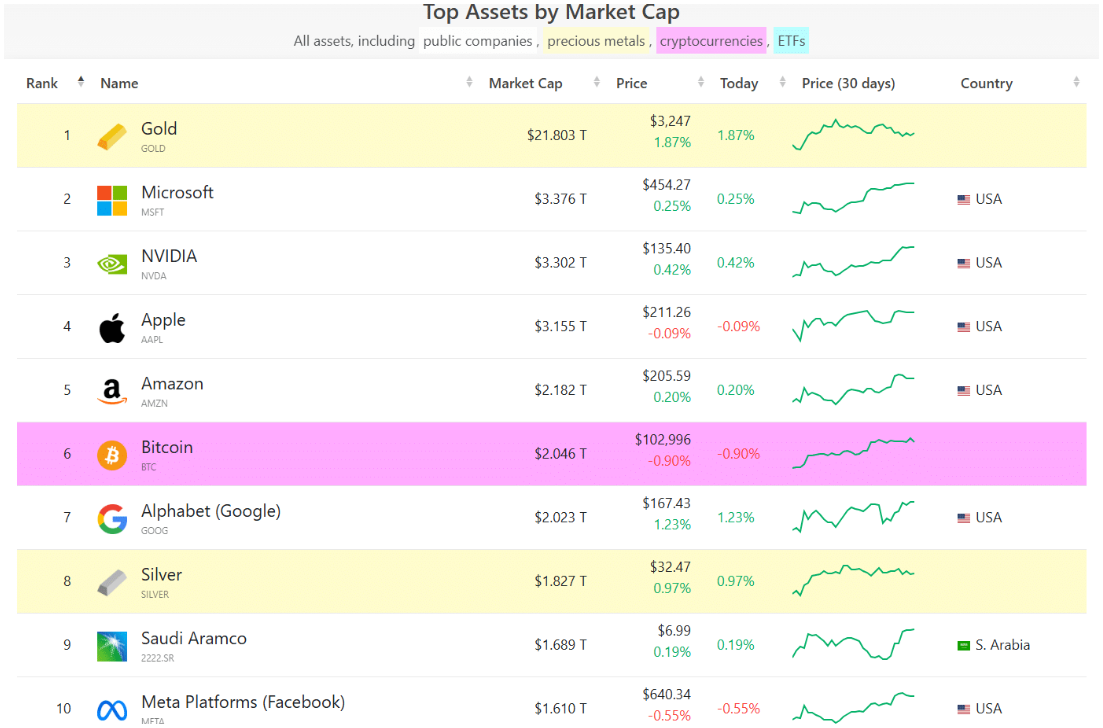Click the Saudi Aramco logo icon

pos(112,646)
